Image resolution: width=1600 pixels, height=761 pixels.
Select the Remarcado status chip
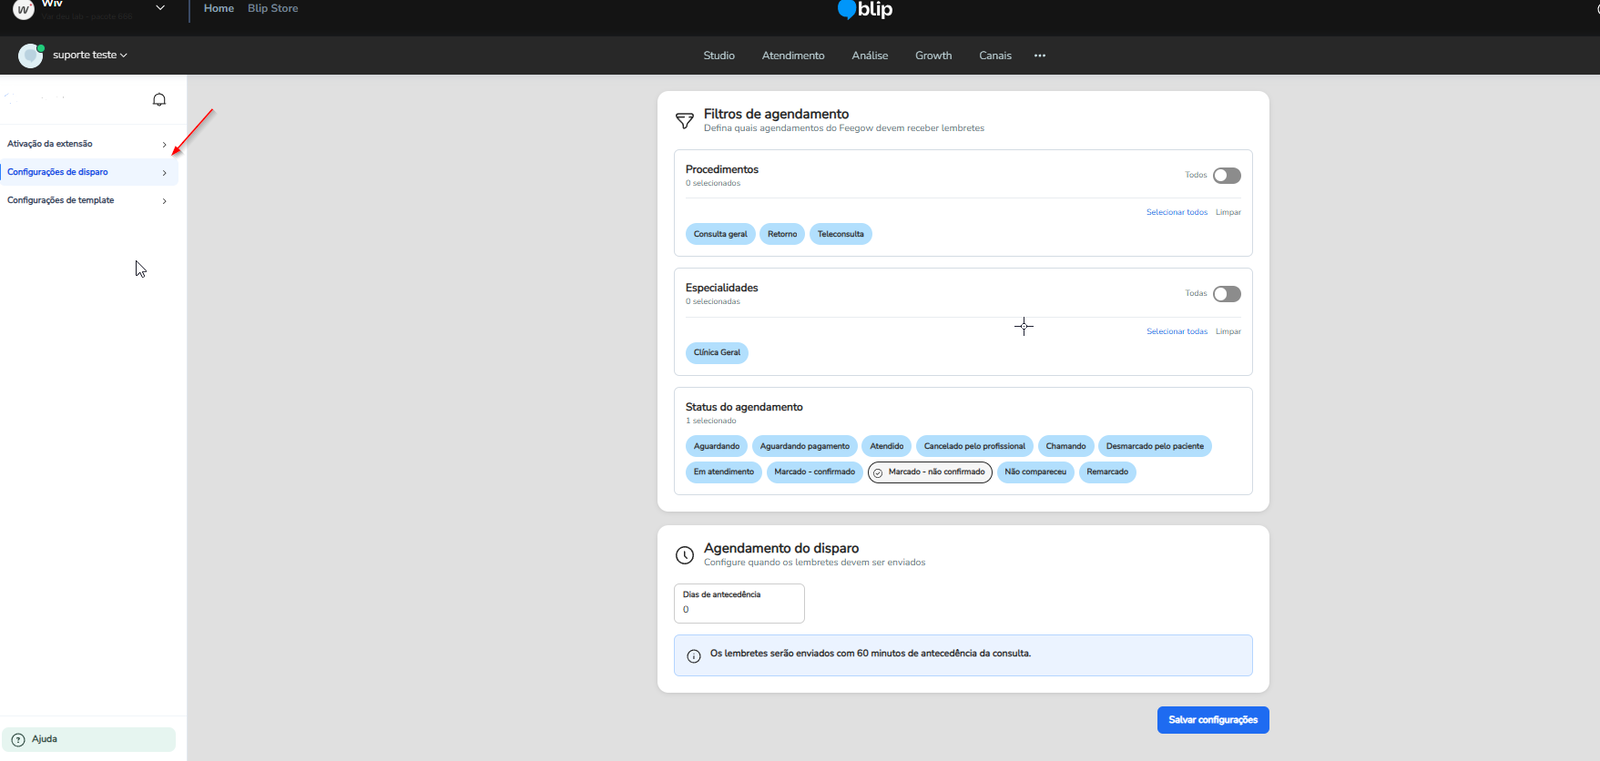(x=1107, y=472)
